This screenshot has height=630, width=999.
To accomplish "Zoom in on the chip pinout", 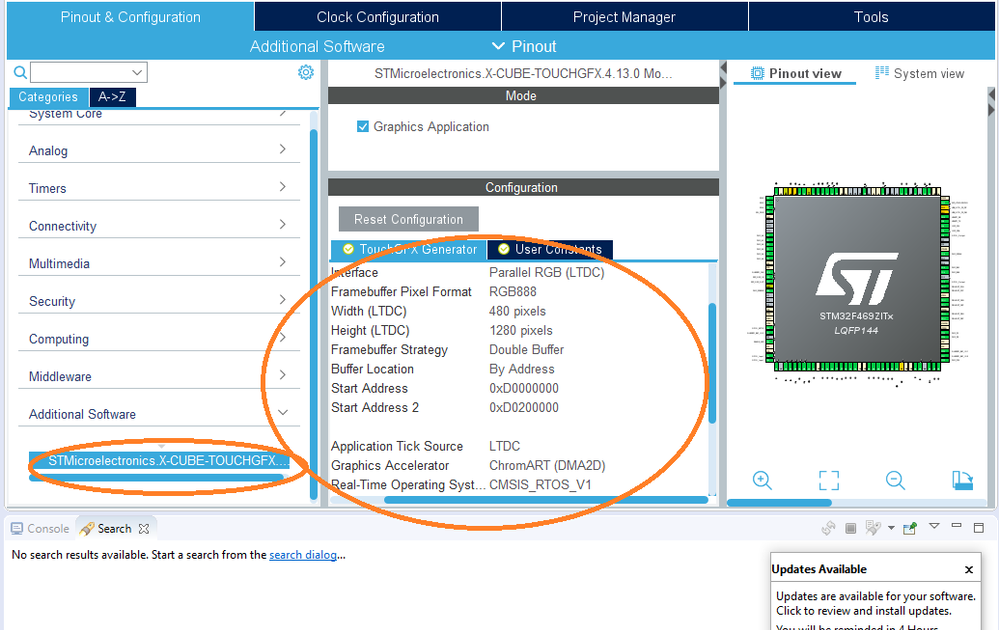I will click(762, 480).
